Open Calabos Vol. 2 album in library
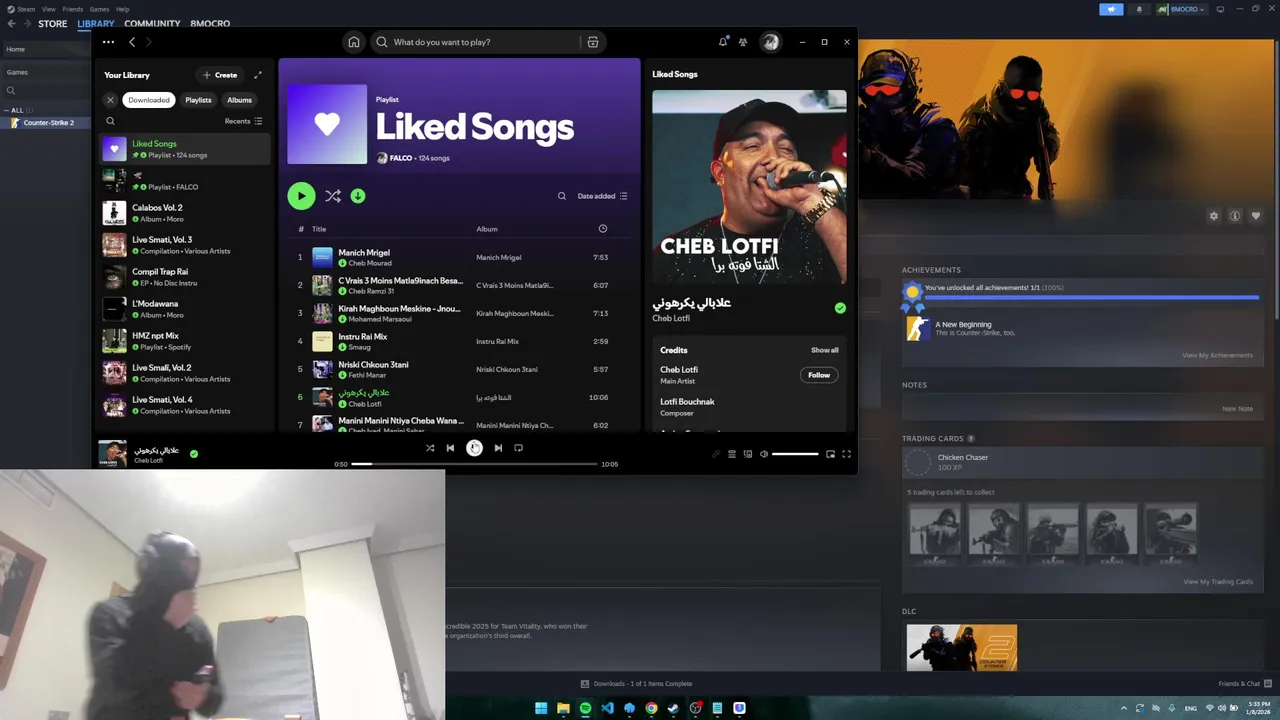Viewport: 1280px width, 720px height. pyautogui.click(x=185, y=213)
